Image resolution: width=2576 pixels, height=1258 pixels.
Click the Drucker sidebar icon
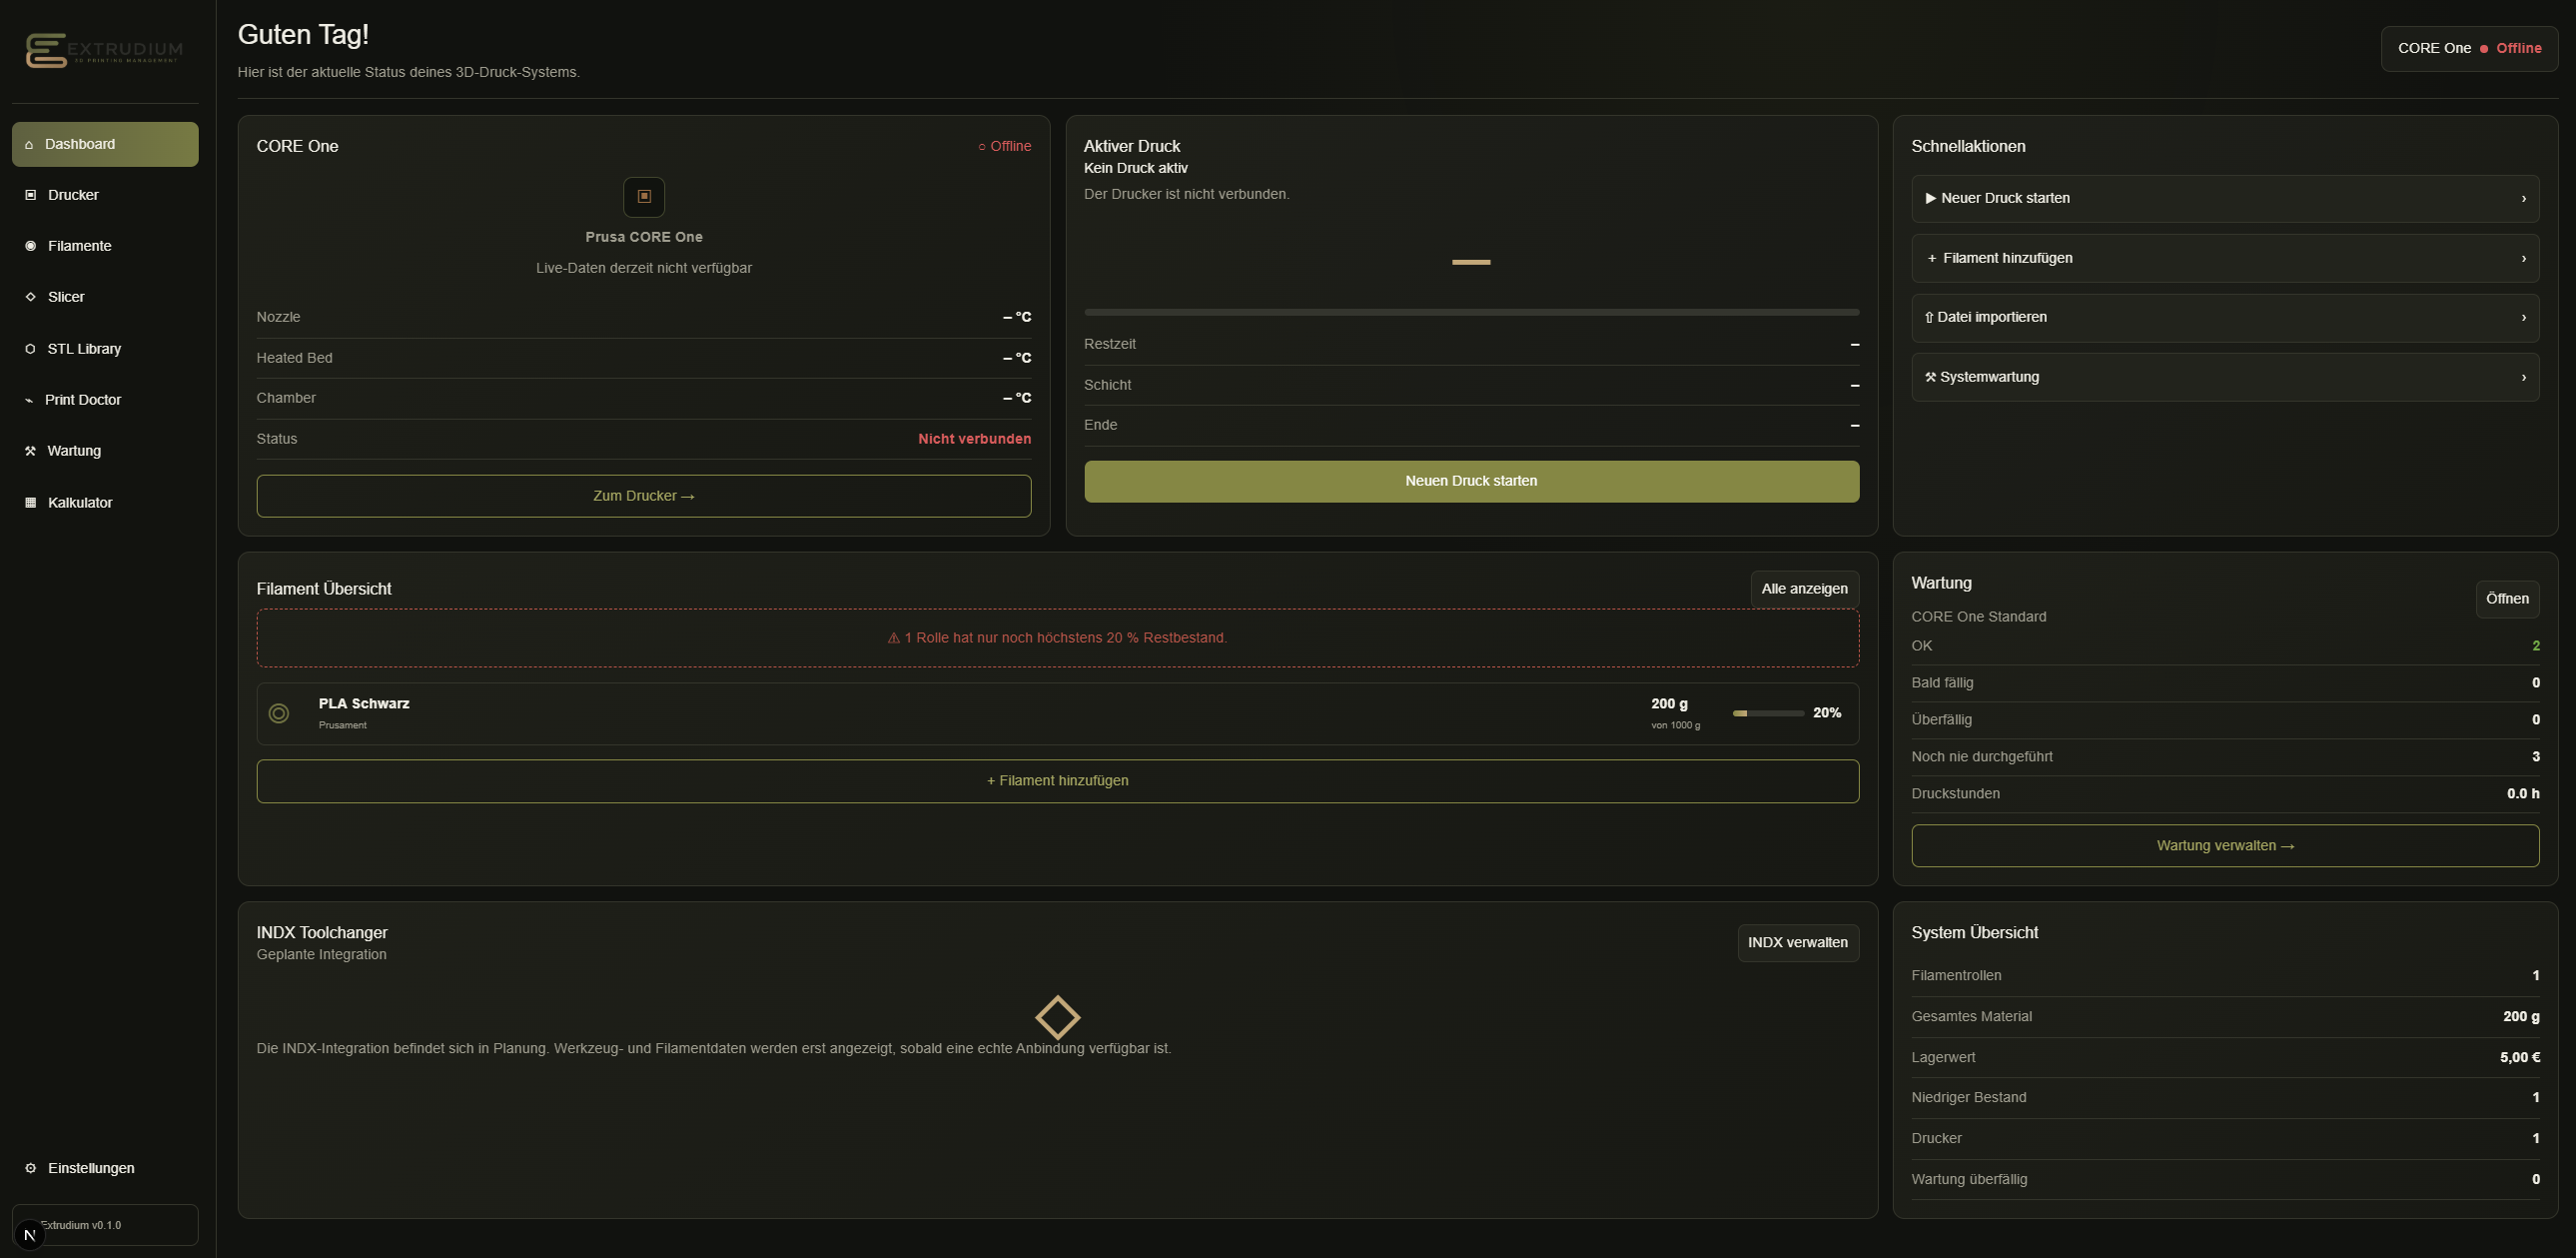coord(30,195)
